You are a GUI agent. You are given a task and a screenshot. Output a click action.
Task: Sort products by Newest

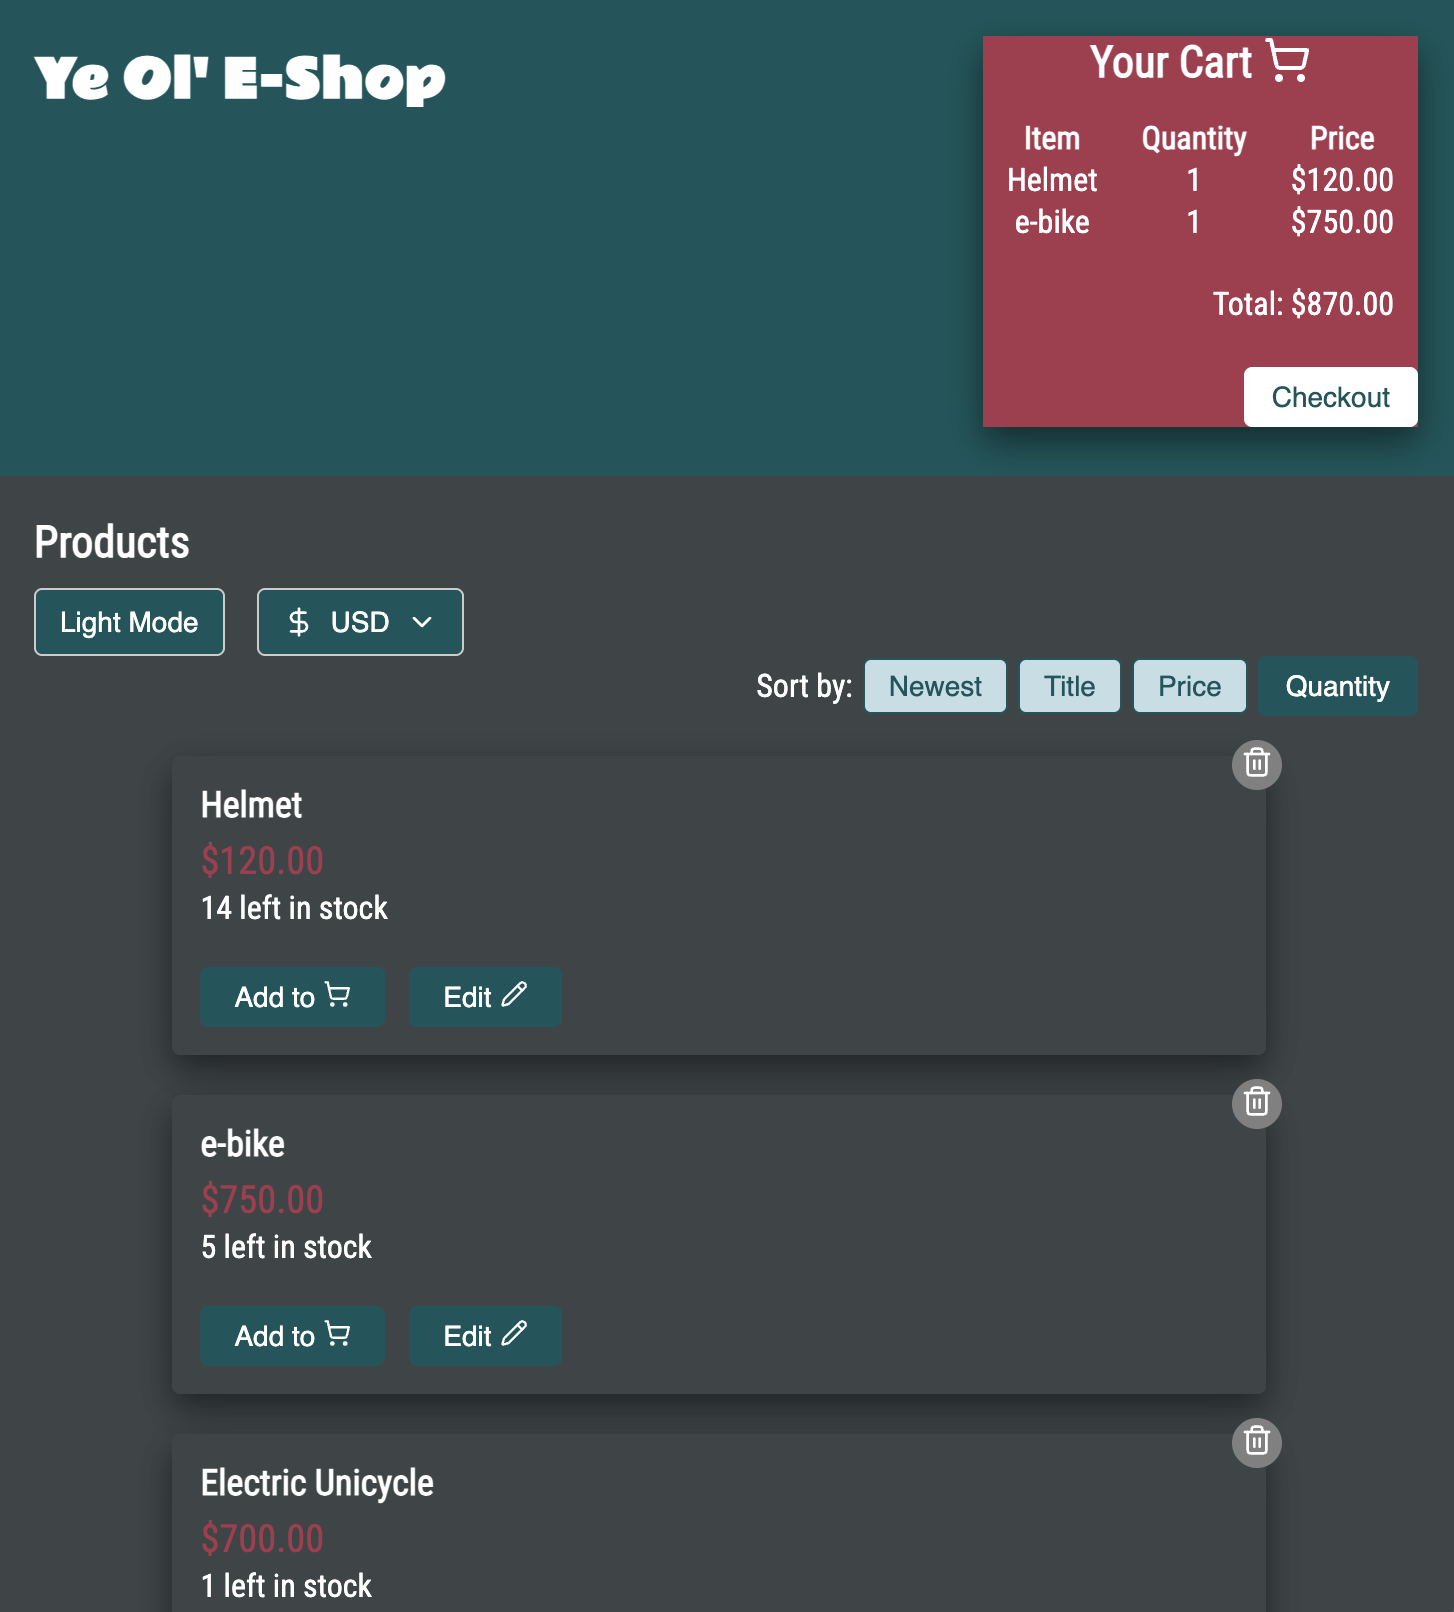pos(935,686)
